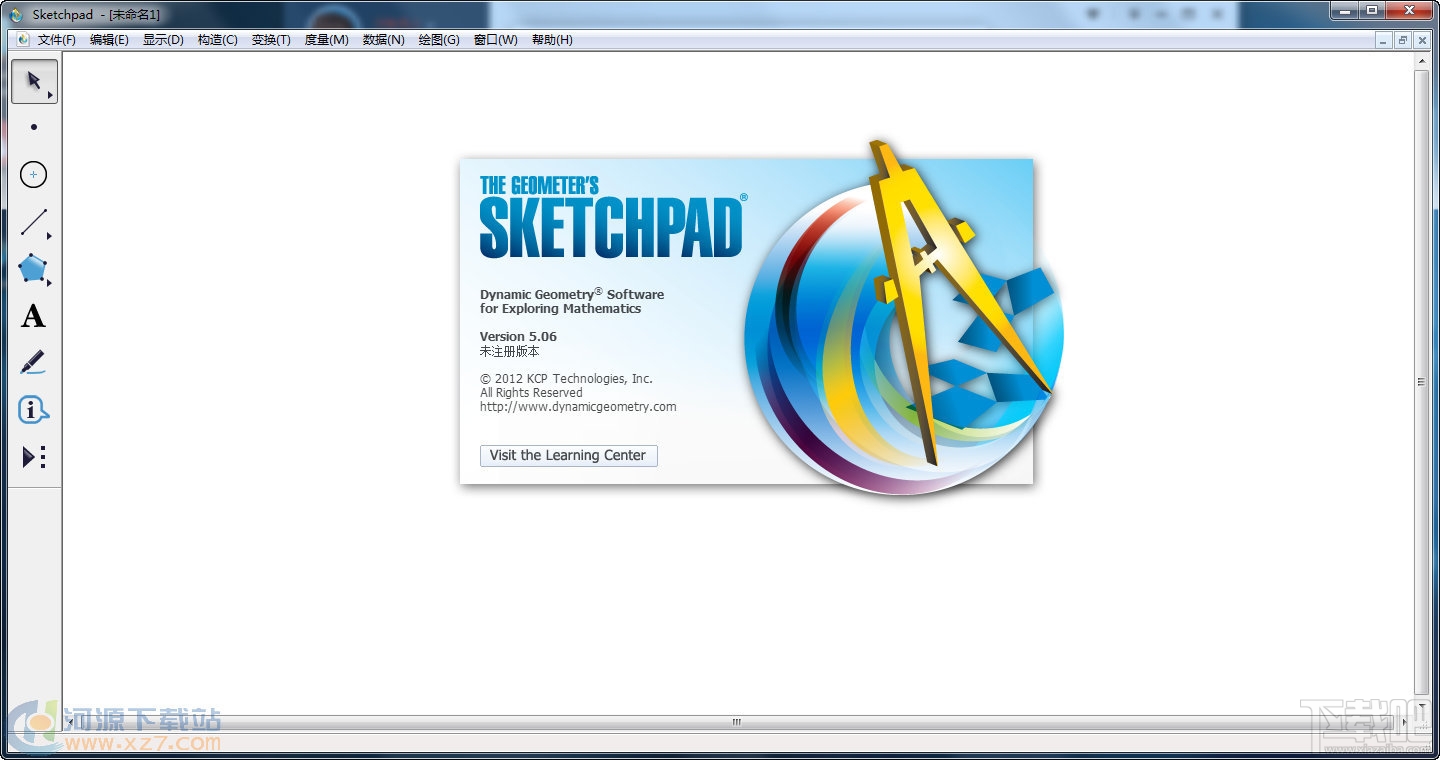1440x760 pixels.
Task: Select the Text tool
Action: [33, 316]
